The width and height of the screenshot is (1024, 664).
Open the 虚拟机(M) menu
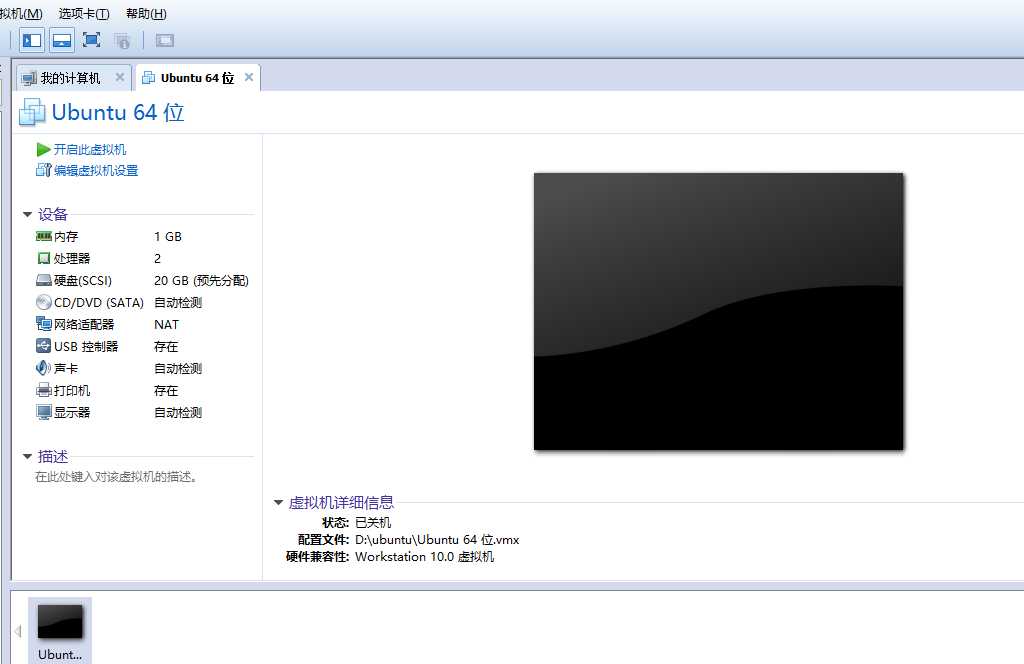click(21, 14)
